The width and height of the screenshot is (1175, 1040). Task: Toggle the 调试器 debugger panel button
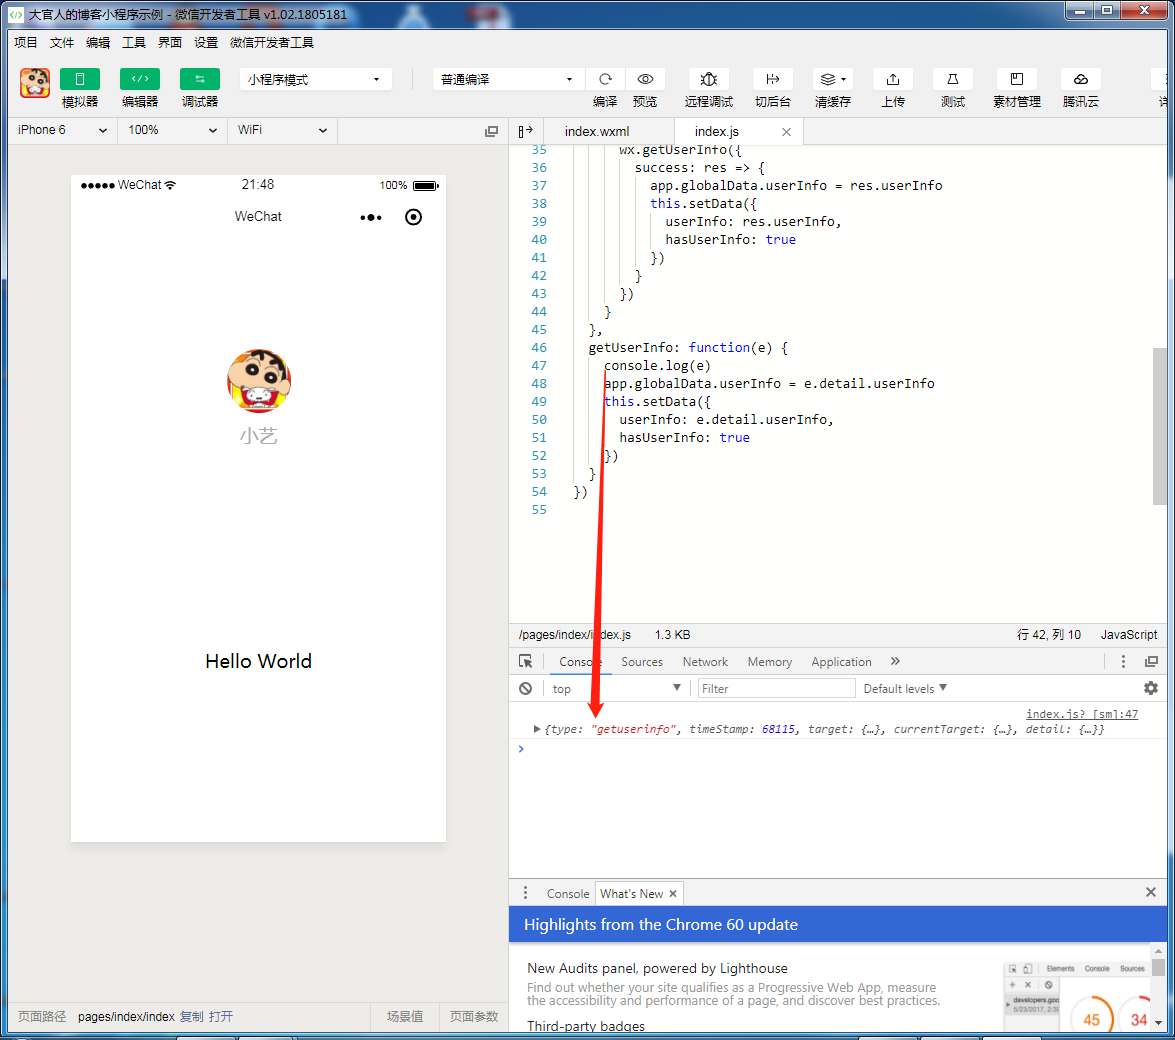(x=199, y=79)
